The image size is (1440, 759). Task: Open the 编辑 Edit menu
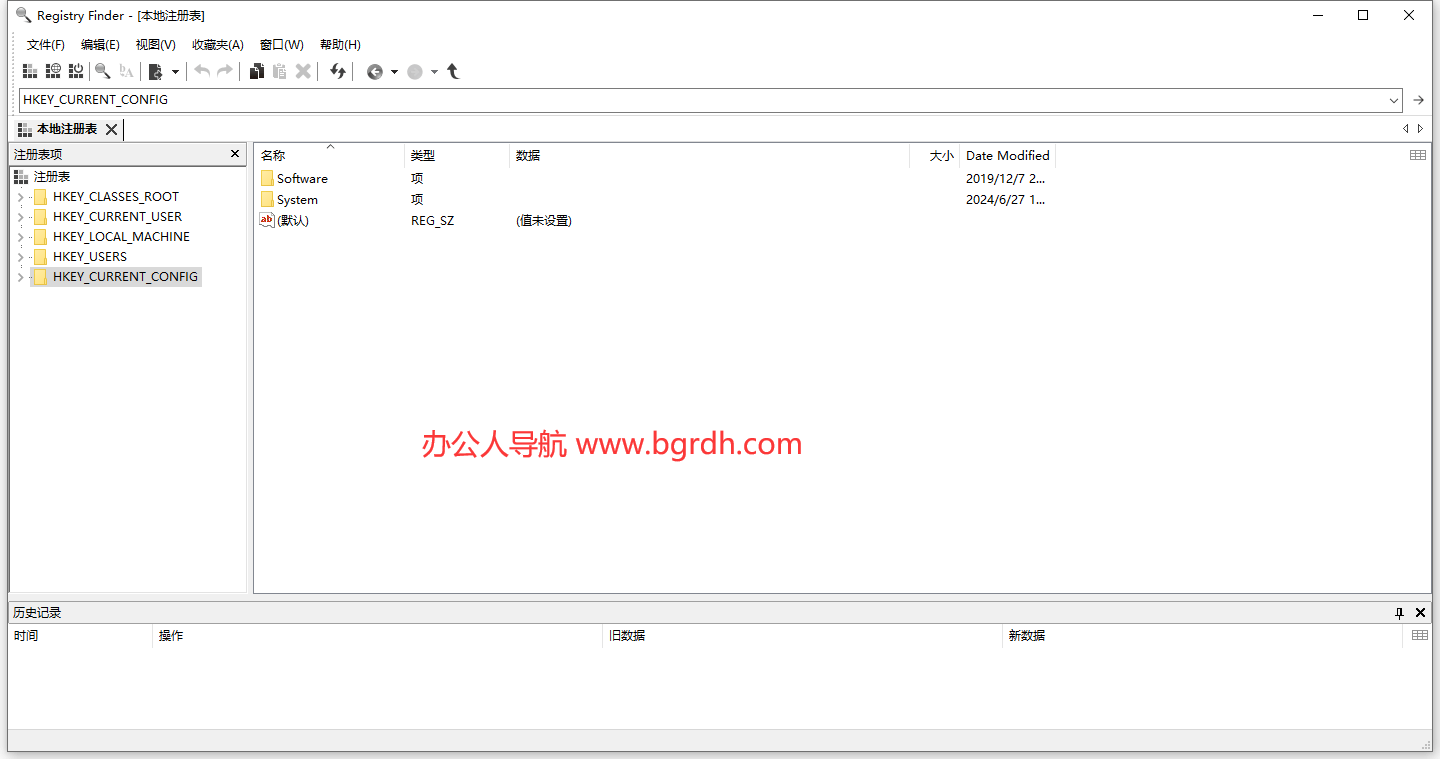(99, 44)
